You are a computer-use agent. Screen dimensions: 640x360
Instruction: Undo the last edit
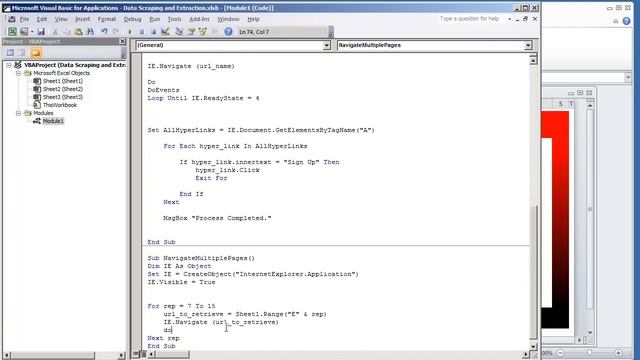click(x=104, y=31)
